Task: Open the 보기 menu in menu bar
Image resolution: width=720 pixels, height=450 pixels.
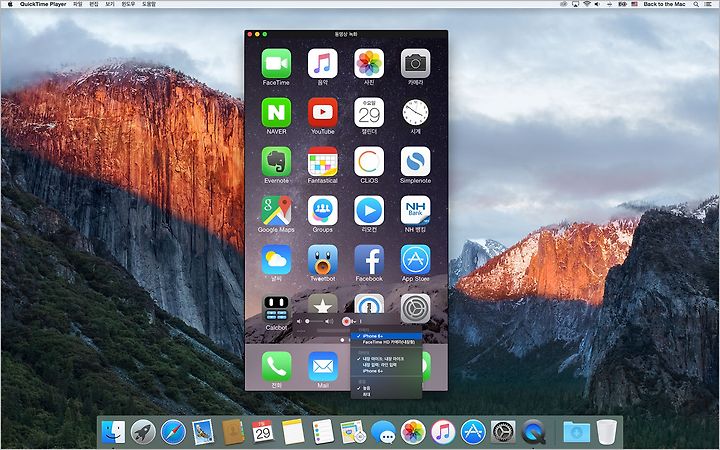Action: tap(109, 4)
